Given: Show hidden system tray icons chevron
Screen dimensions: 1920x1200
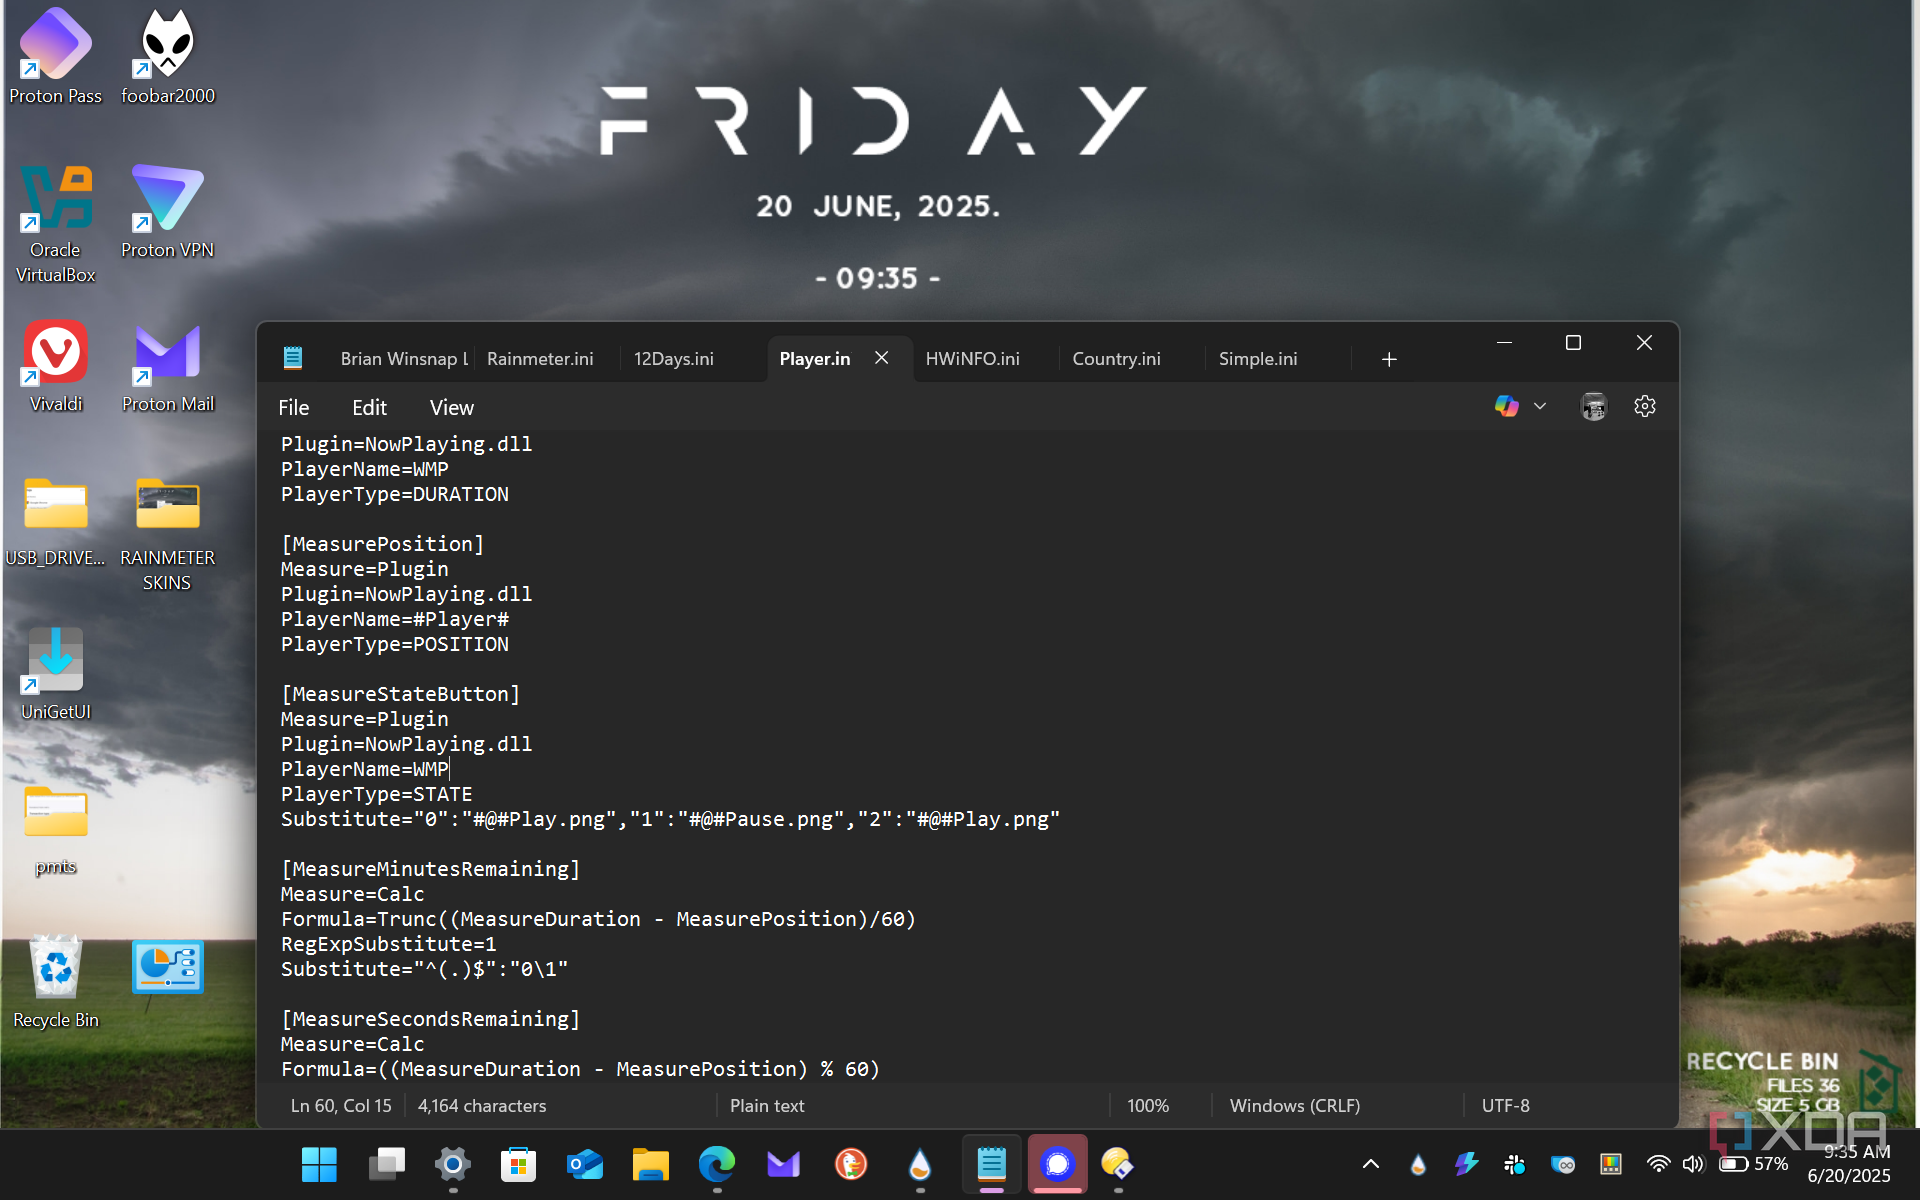Looking at the screenshot, I should [1371, 1164].
